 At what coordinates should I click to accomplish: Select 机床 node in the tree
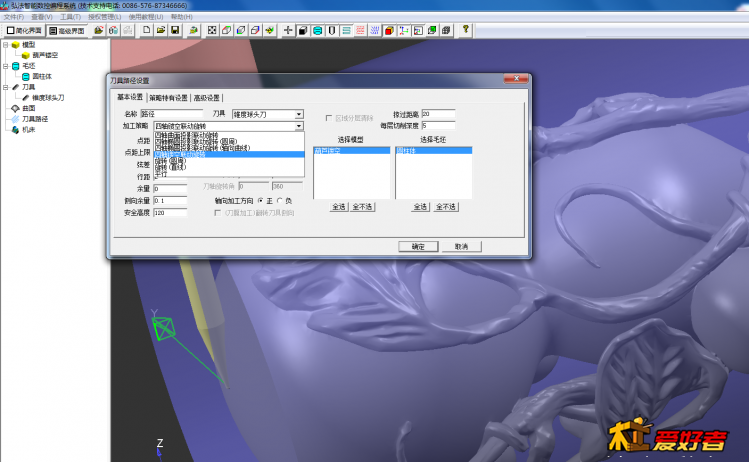[x=29, y=129]
